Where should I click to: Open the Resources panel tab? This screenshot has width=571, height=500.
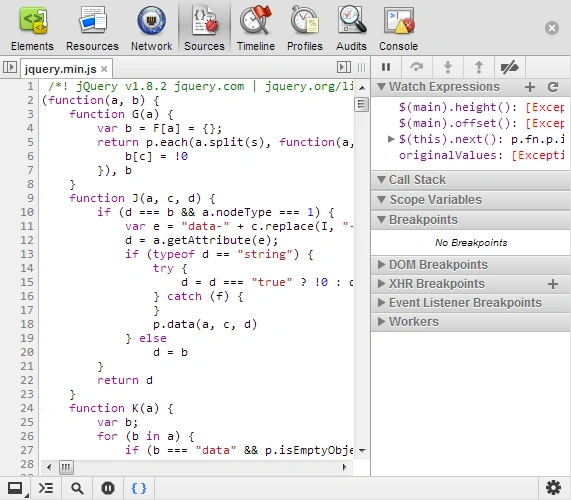[92, 29]
